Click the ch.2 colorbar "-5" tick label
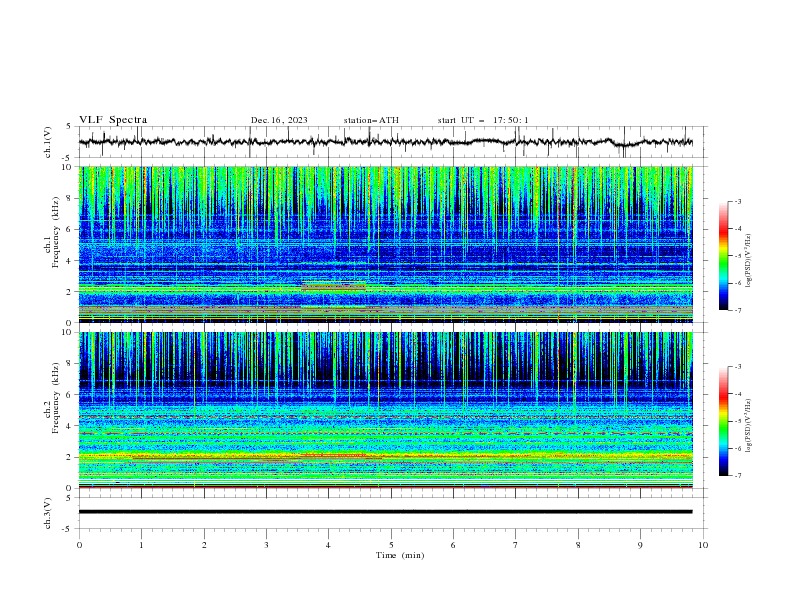The image size is (792, 612). [x=738, y=421]
